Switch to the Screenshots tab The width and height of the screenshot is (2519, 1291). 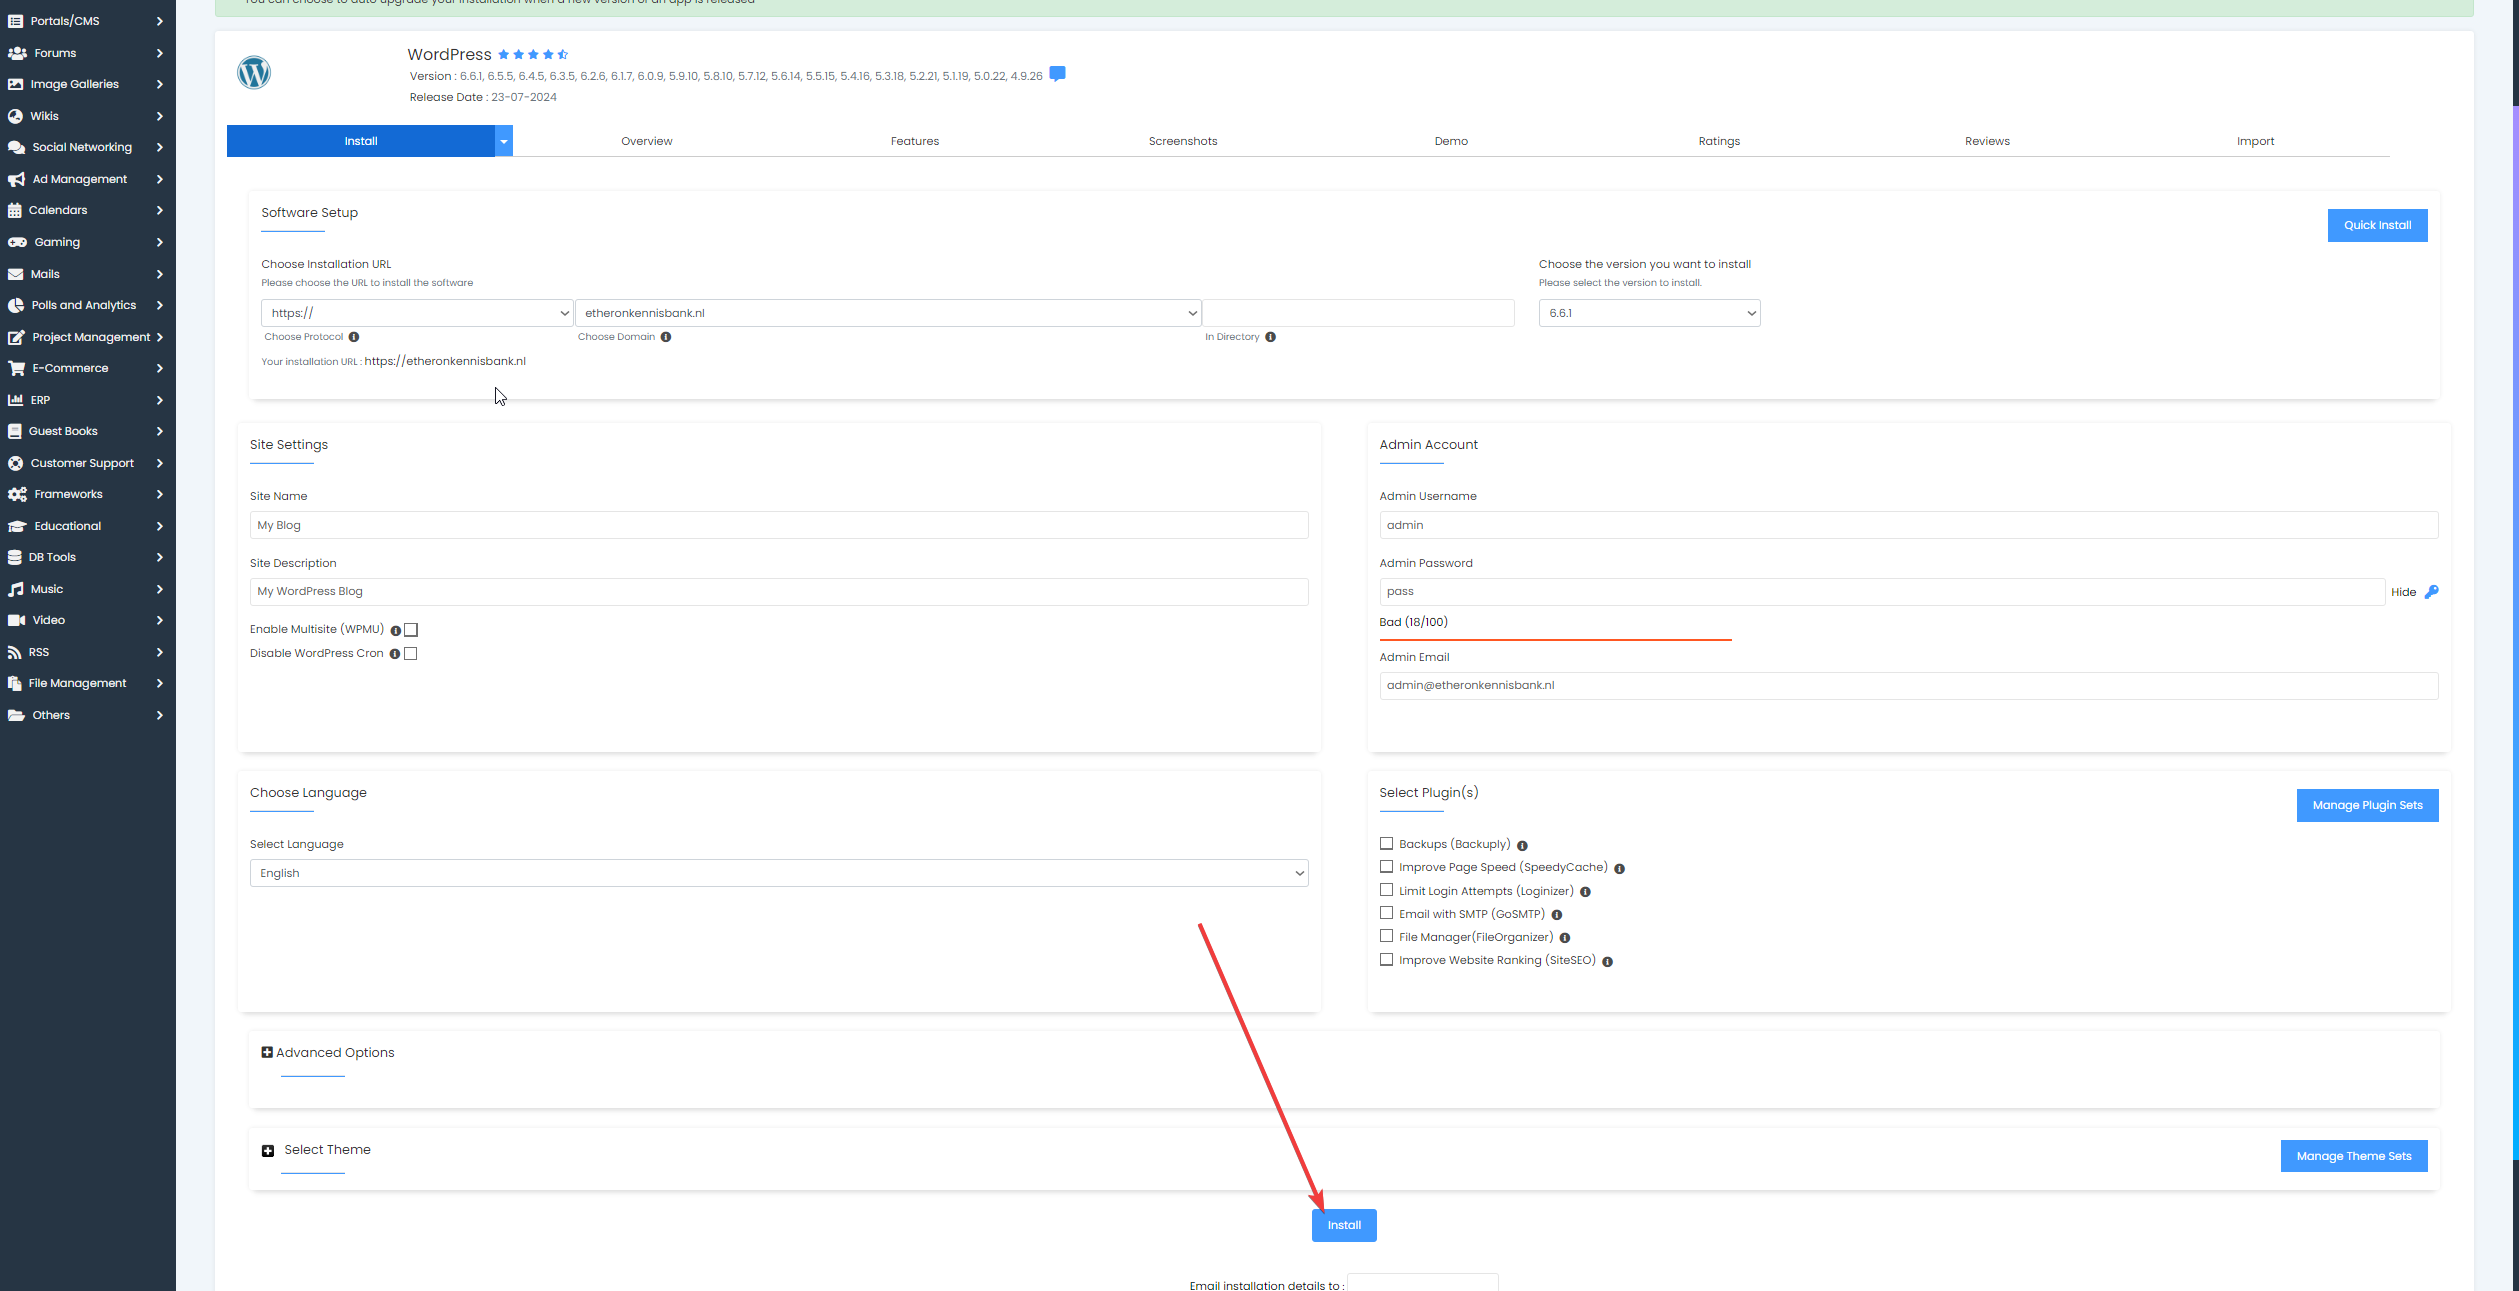[x=1183, y=141]
